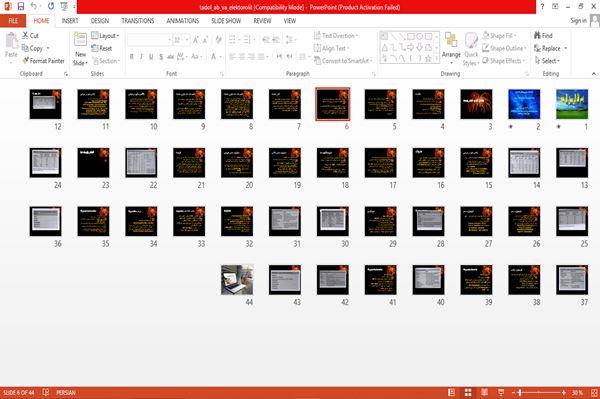This screenshot has width=600, height=399.
Task: Switch to Reading View in the status bar
Action: point(484,392)
